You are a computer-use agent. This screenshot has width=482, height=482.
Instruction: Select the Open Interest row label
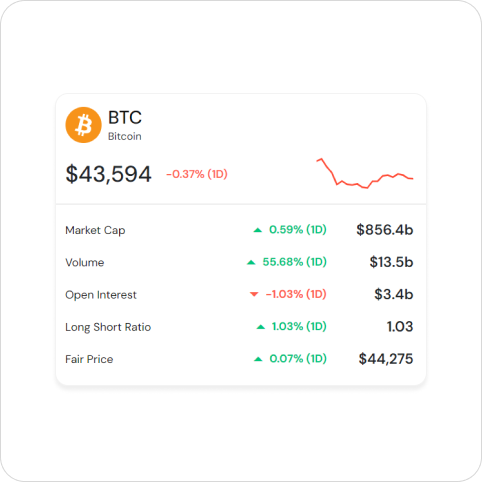101,295
